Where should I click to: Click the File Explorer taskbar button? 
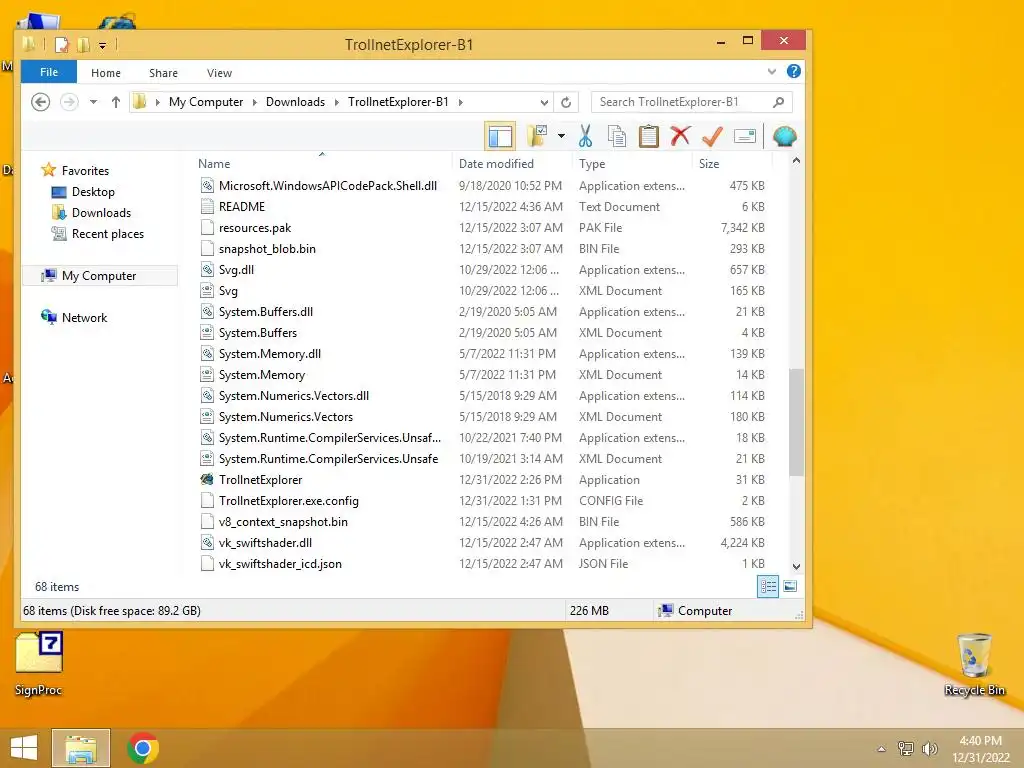tap(81, 748)
